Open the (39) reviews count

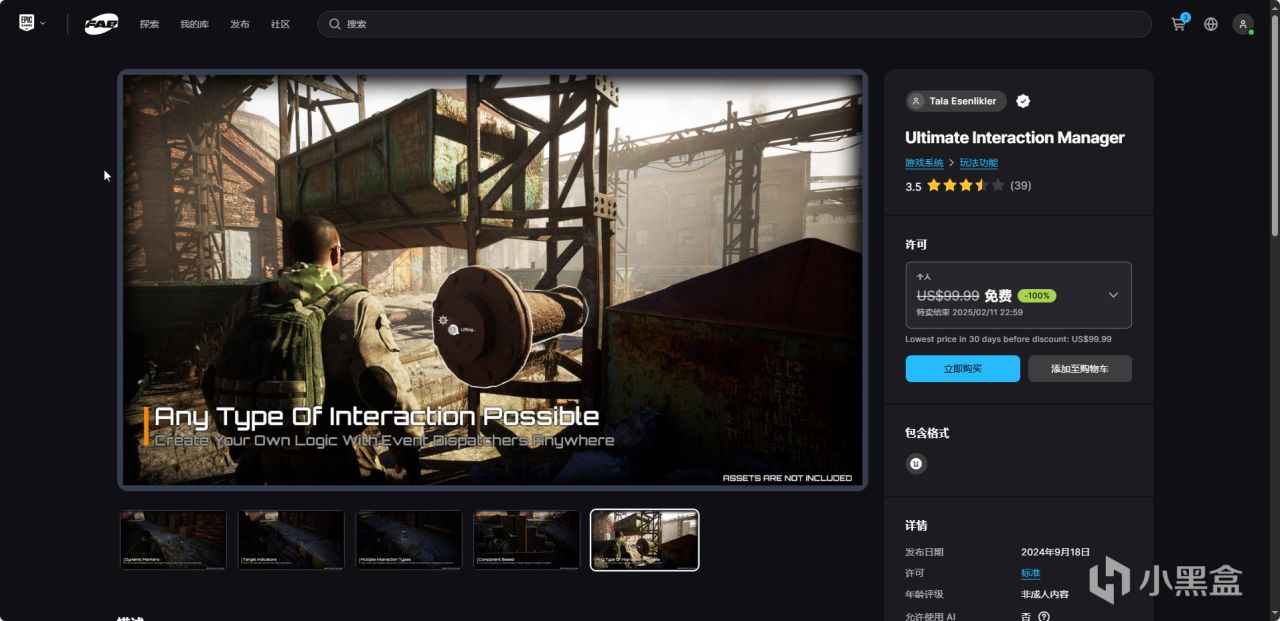(x=1021, y=185)
